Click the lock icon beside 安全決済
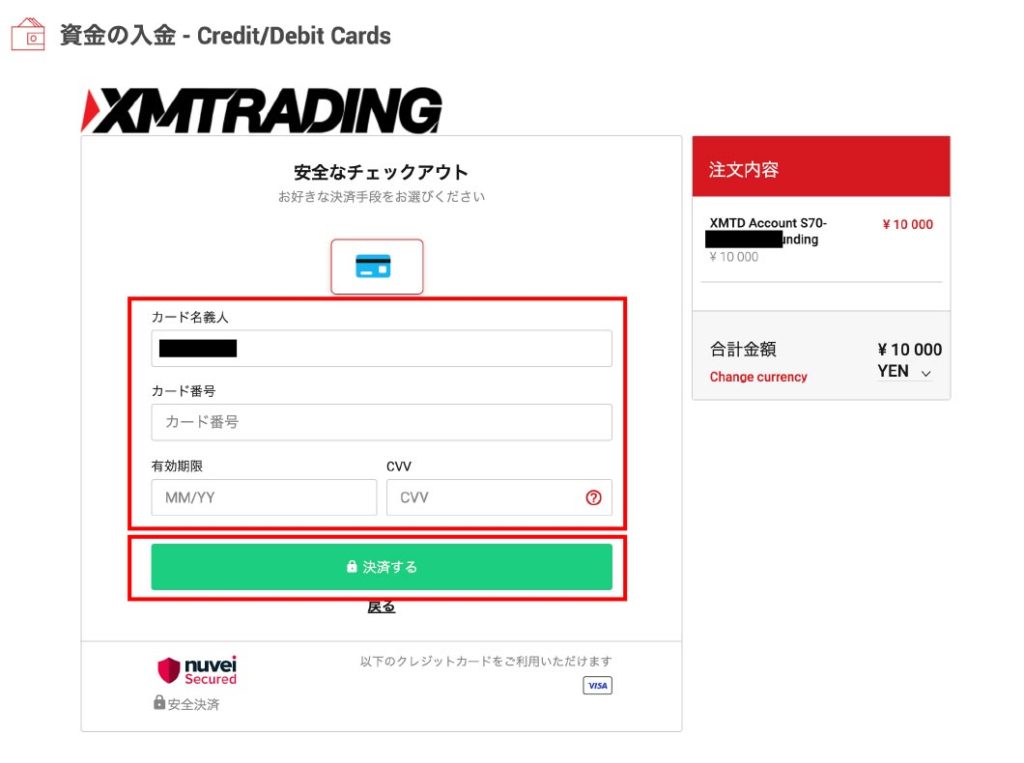1024x763 pixels. coord(159,703)
